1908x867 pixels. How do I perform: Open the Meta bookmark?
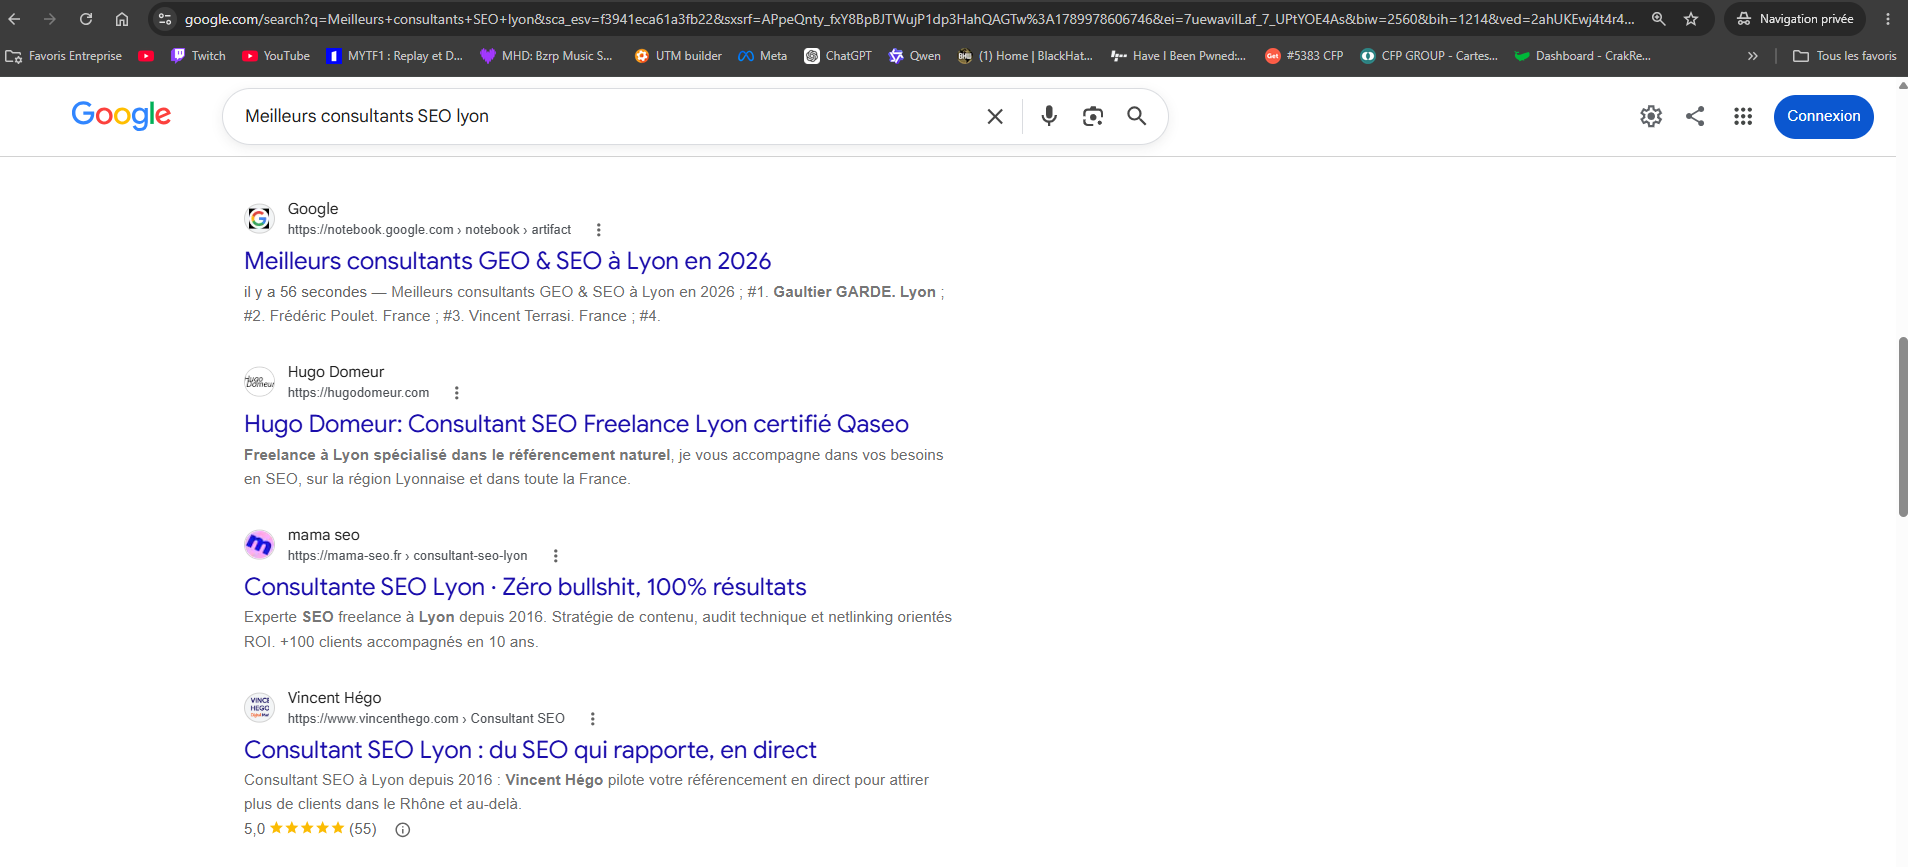(x=763, y=56)
